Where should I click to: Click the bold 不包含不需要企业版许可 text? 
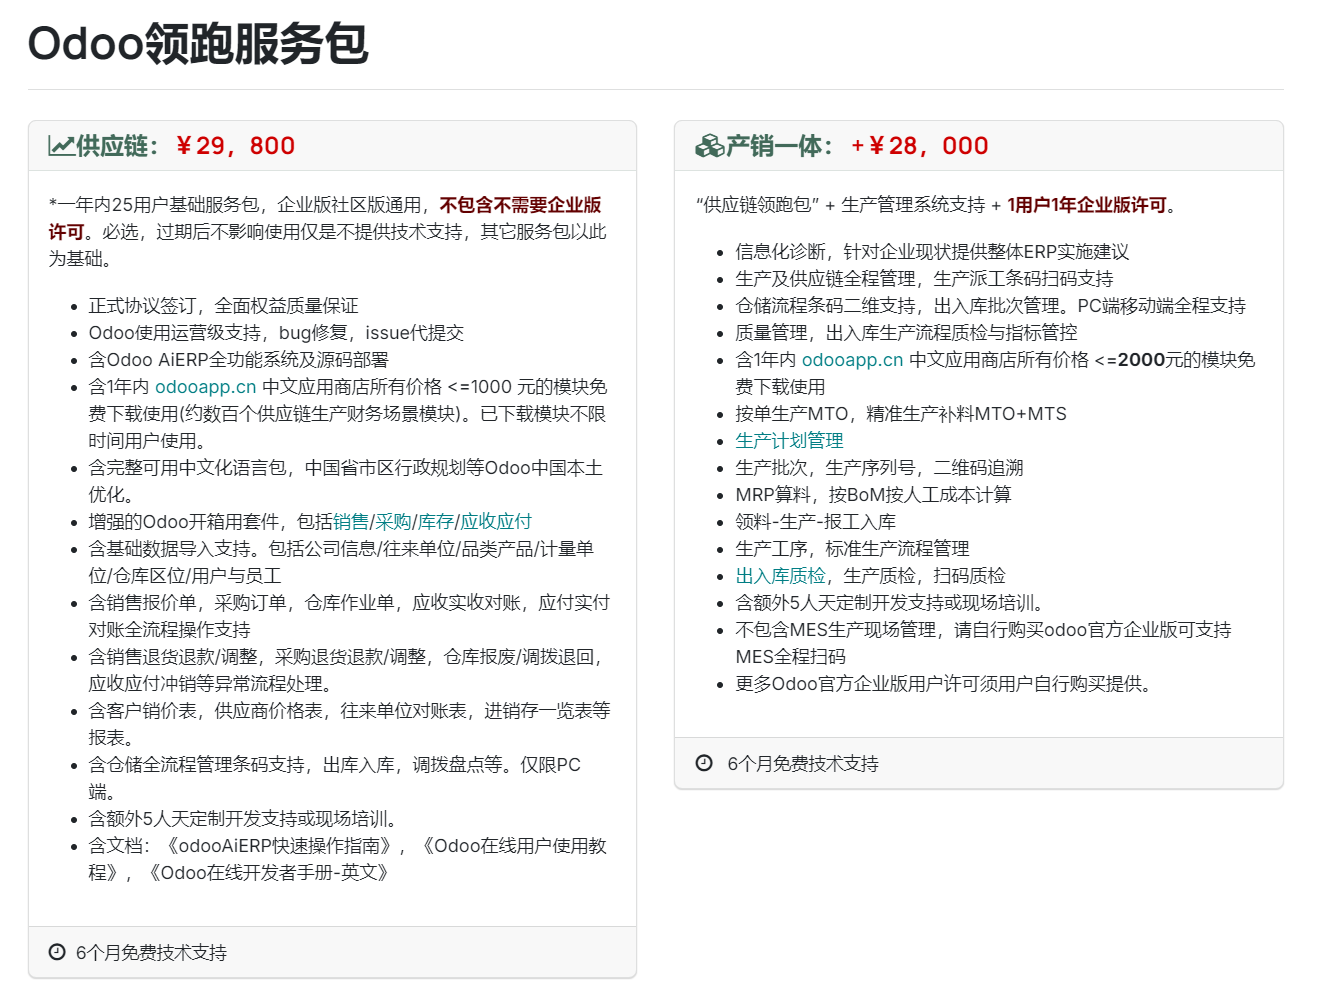325,218
